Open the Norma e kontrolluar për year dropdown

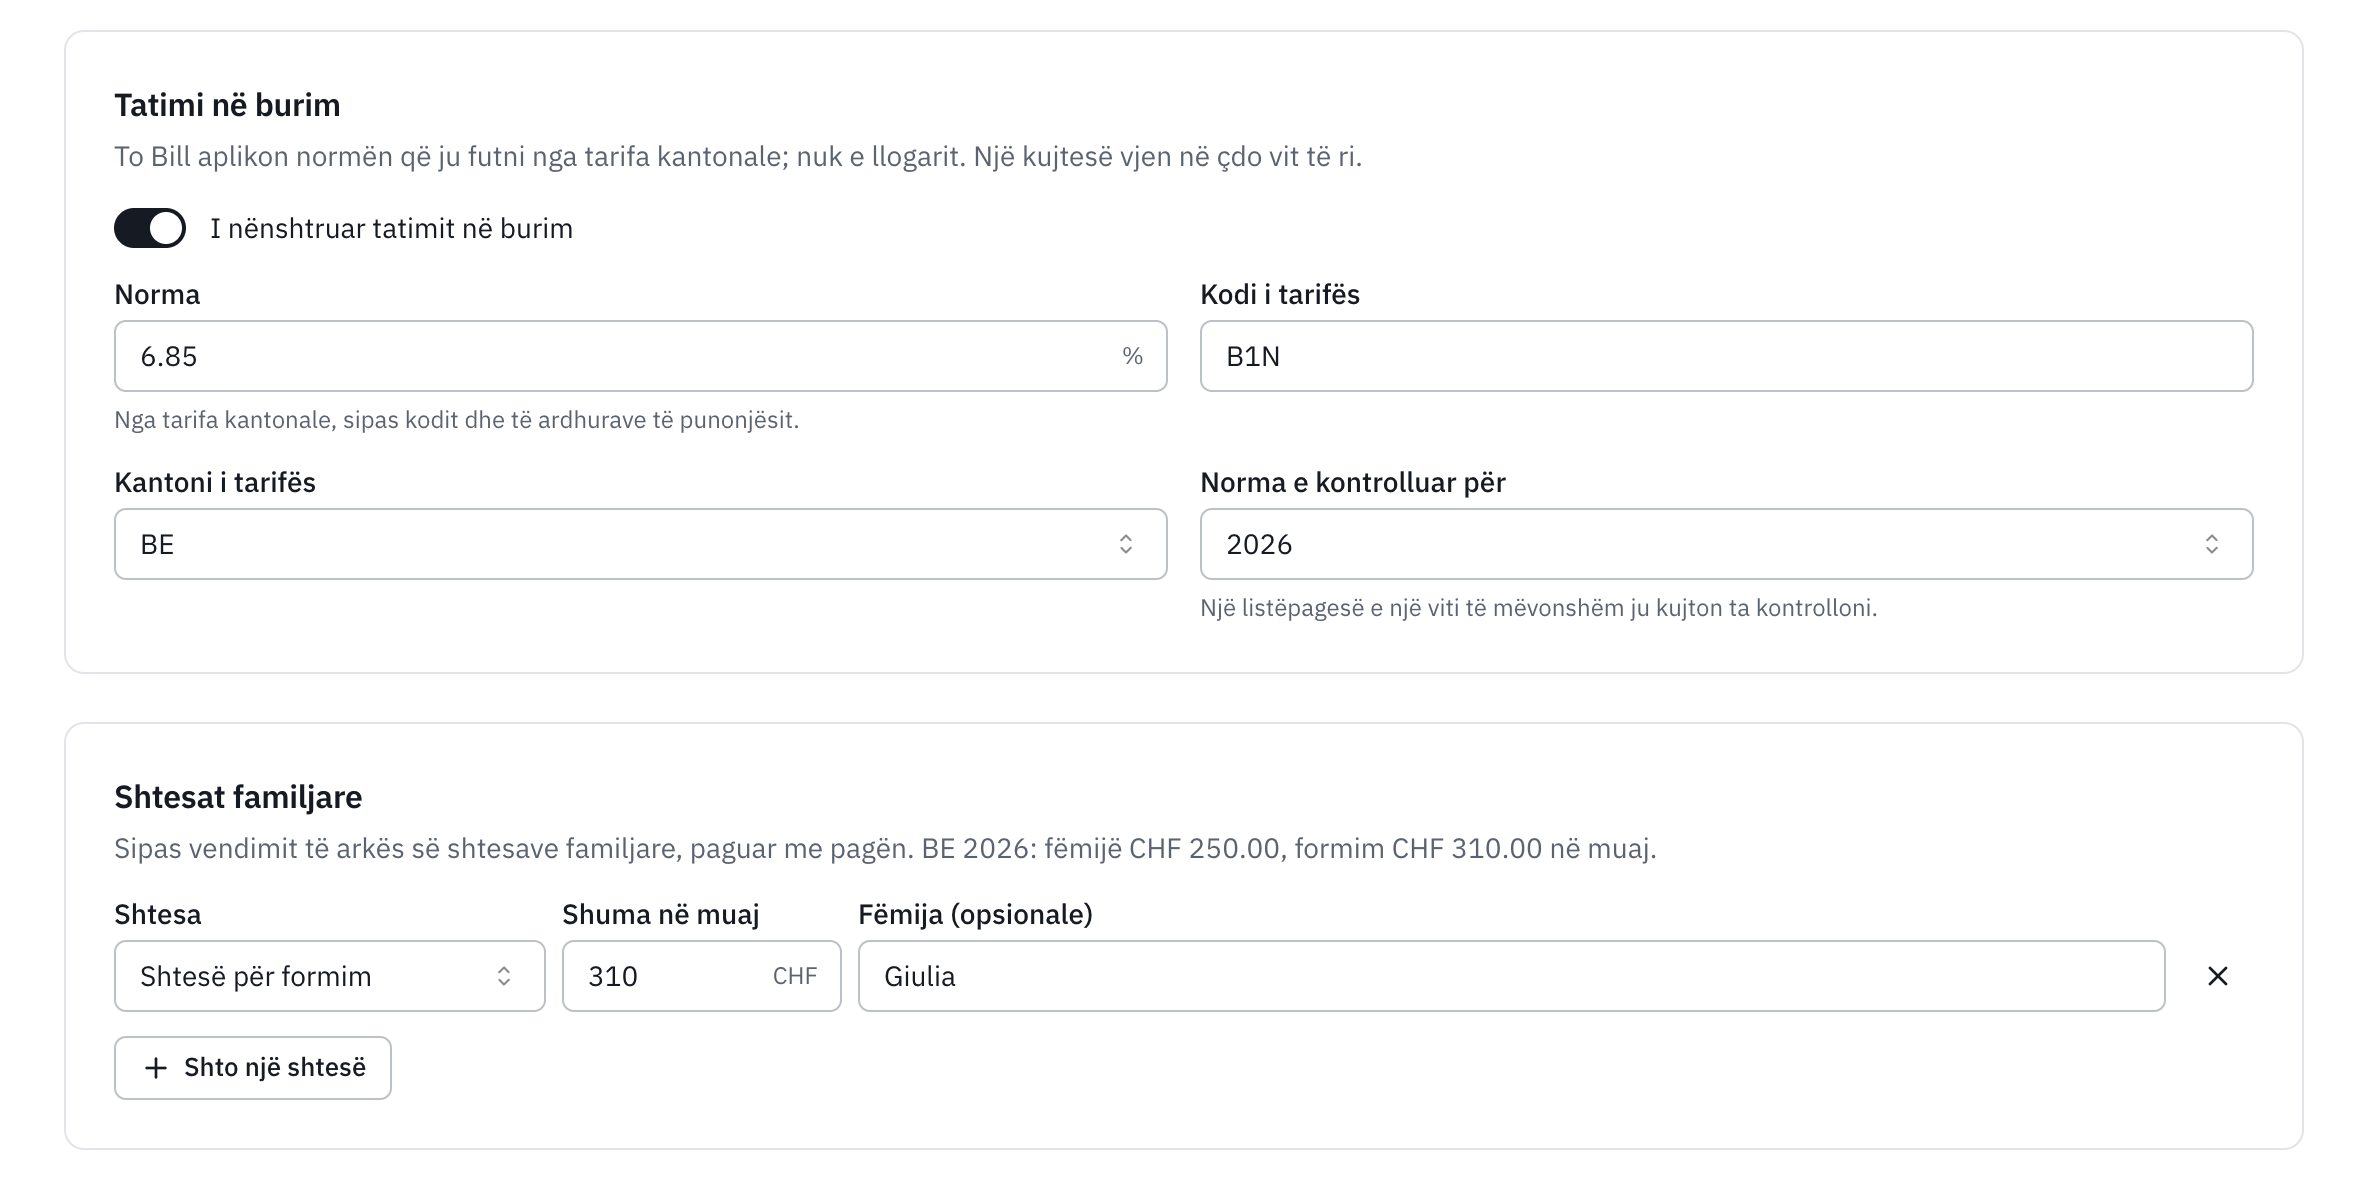[1727, 544]
